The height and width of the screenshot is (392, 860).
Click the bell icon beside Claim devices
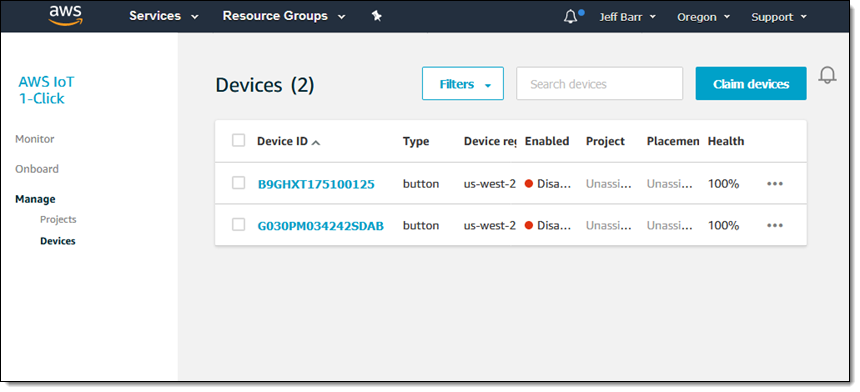827,75
